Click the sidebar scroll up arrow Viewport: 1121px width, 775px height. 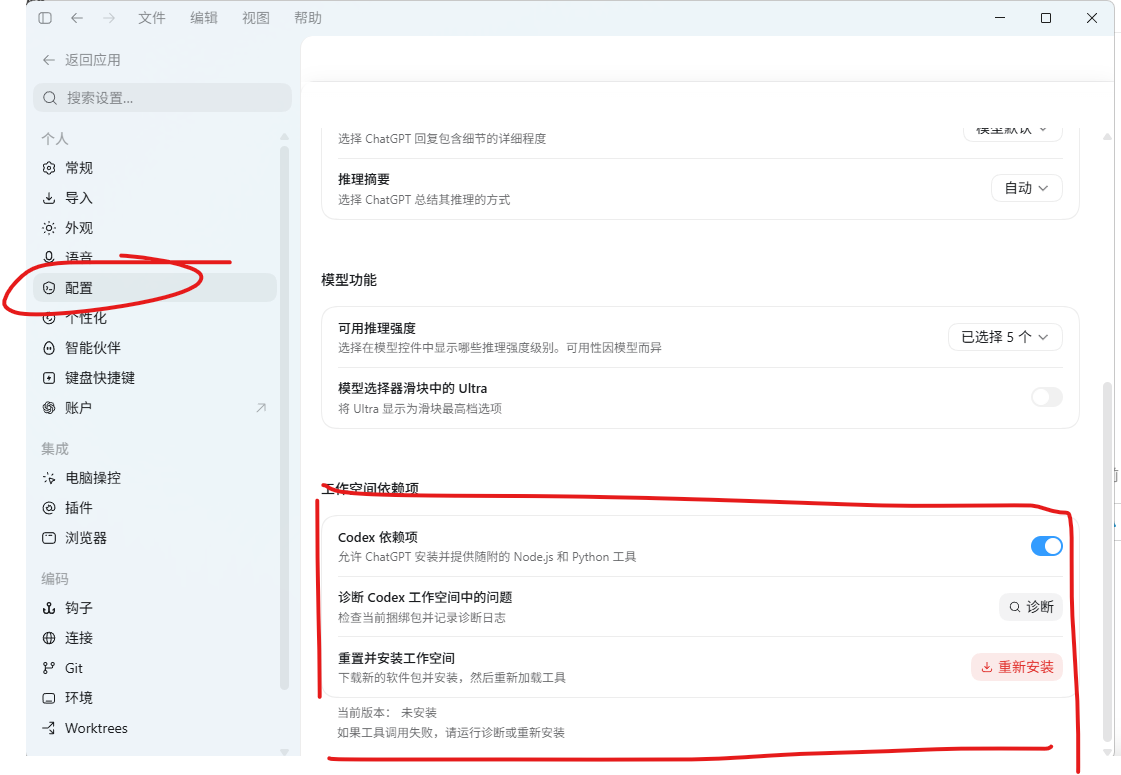tap(285, 136)
